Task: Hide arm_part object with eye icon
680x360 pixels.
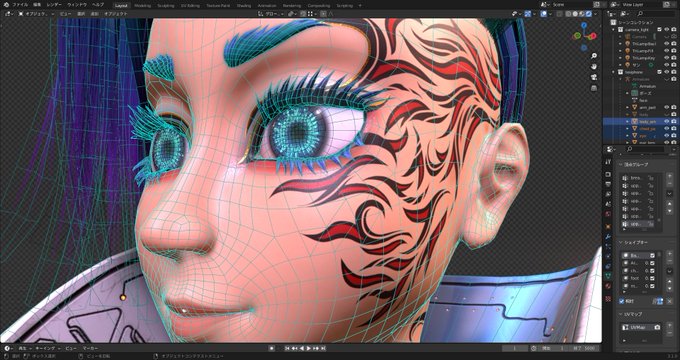Action: (667, 107)
